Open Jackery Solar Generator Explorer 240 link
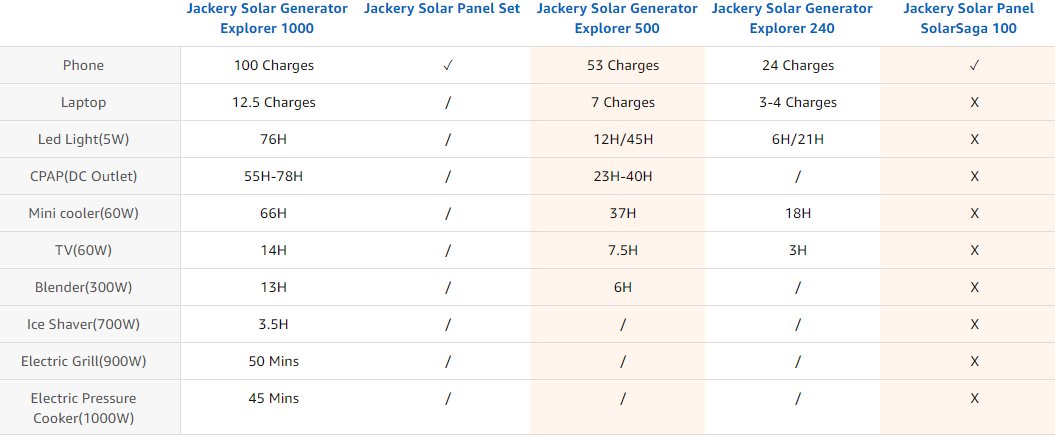 point(792,19)
